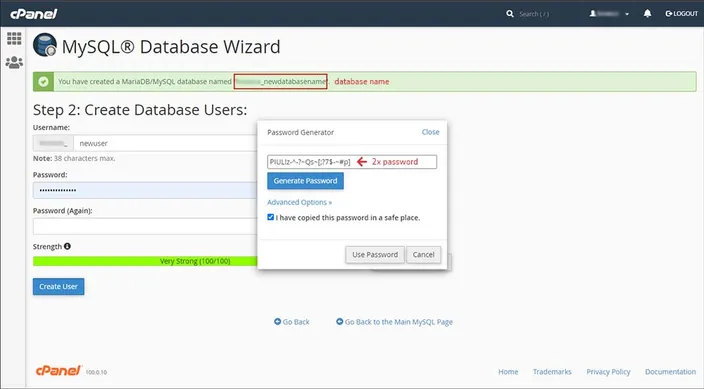Screen dimensions: 704x389
Task: Click the 'Password Generator' dialog title
Action: (300, 133)
